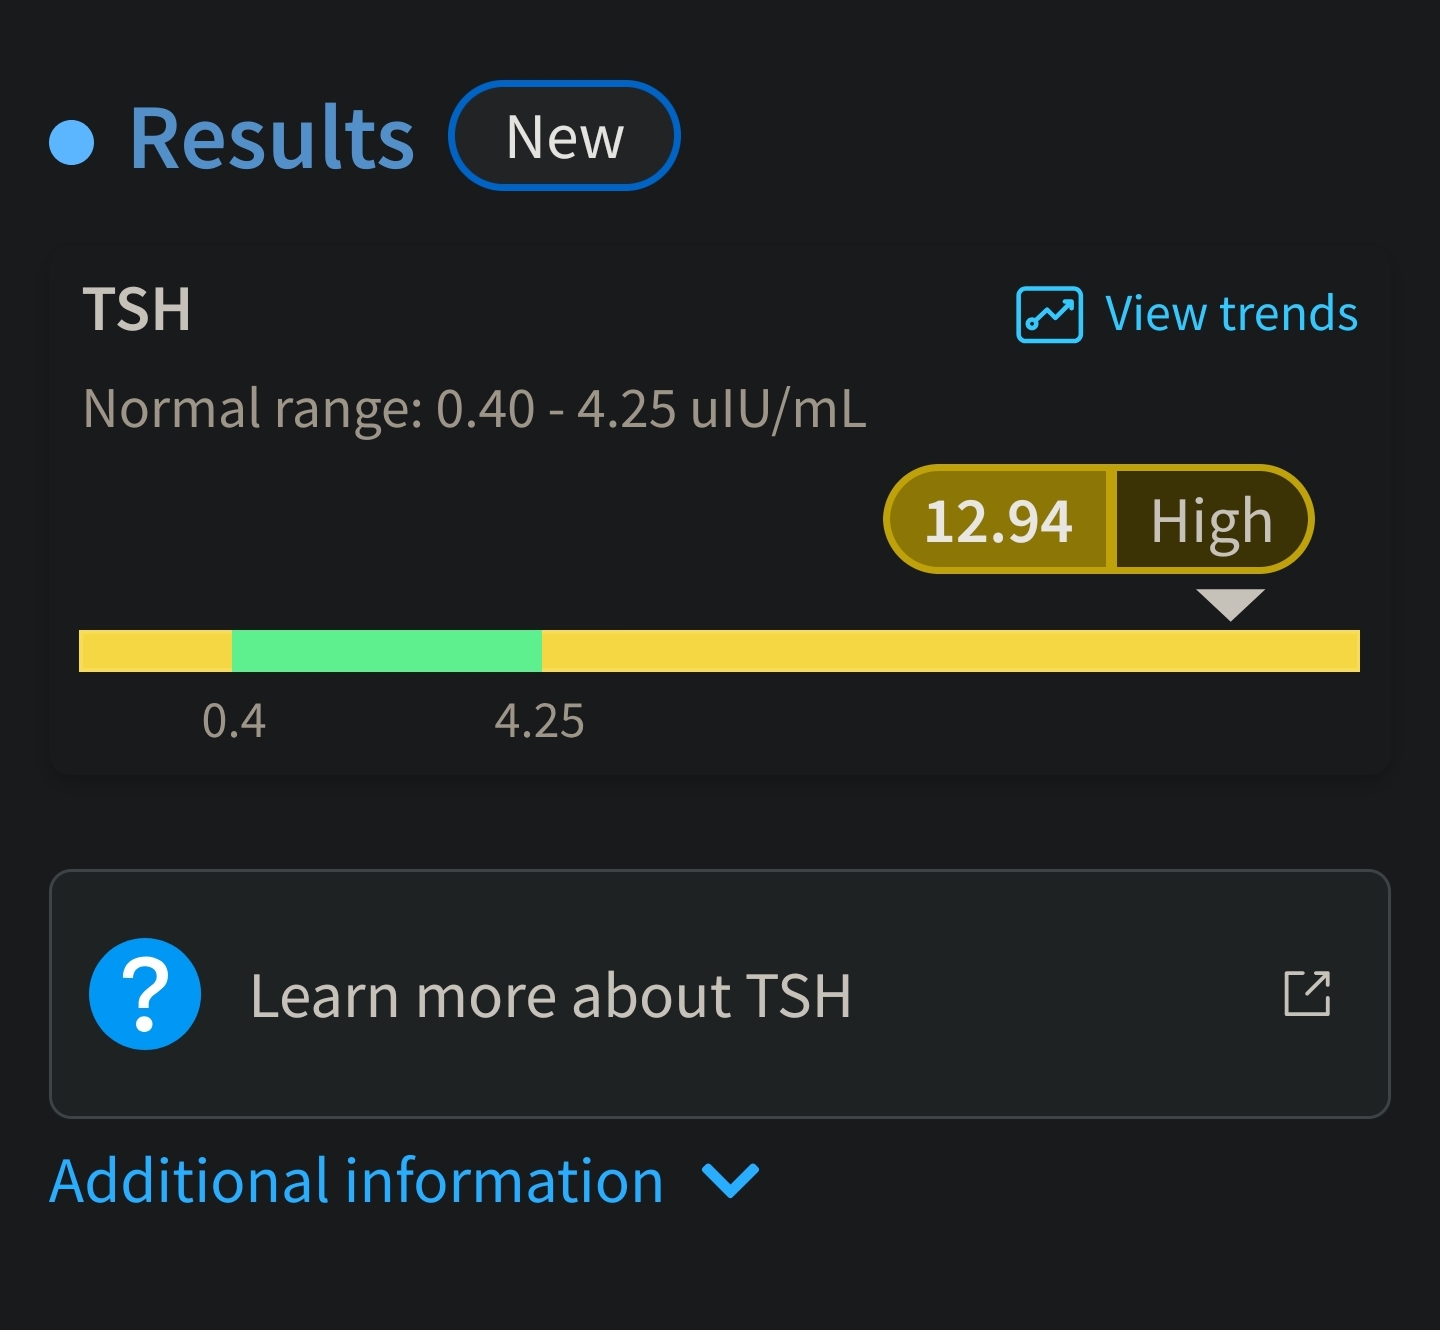Click the 4.25 upper limit label
Viewport: 1440px width, 1330px height.
(x=539, y=721)
